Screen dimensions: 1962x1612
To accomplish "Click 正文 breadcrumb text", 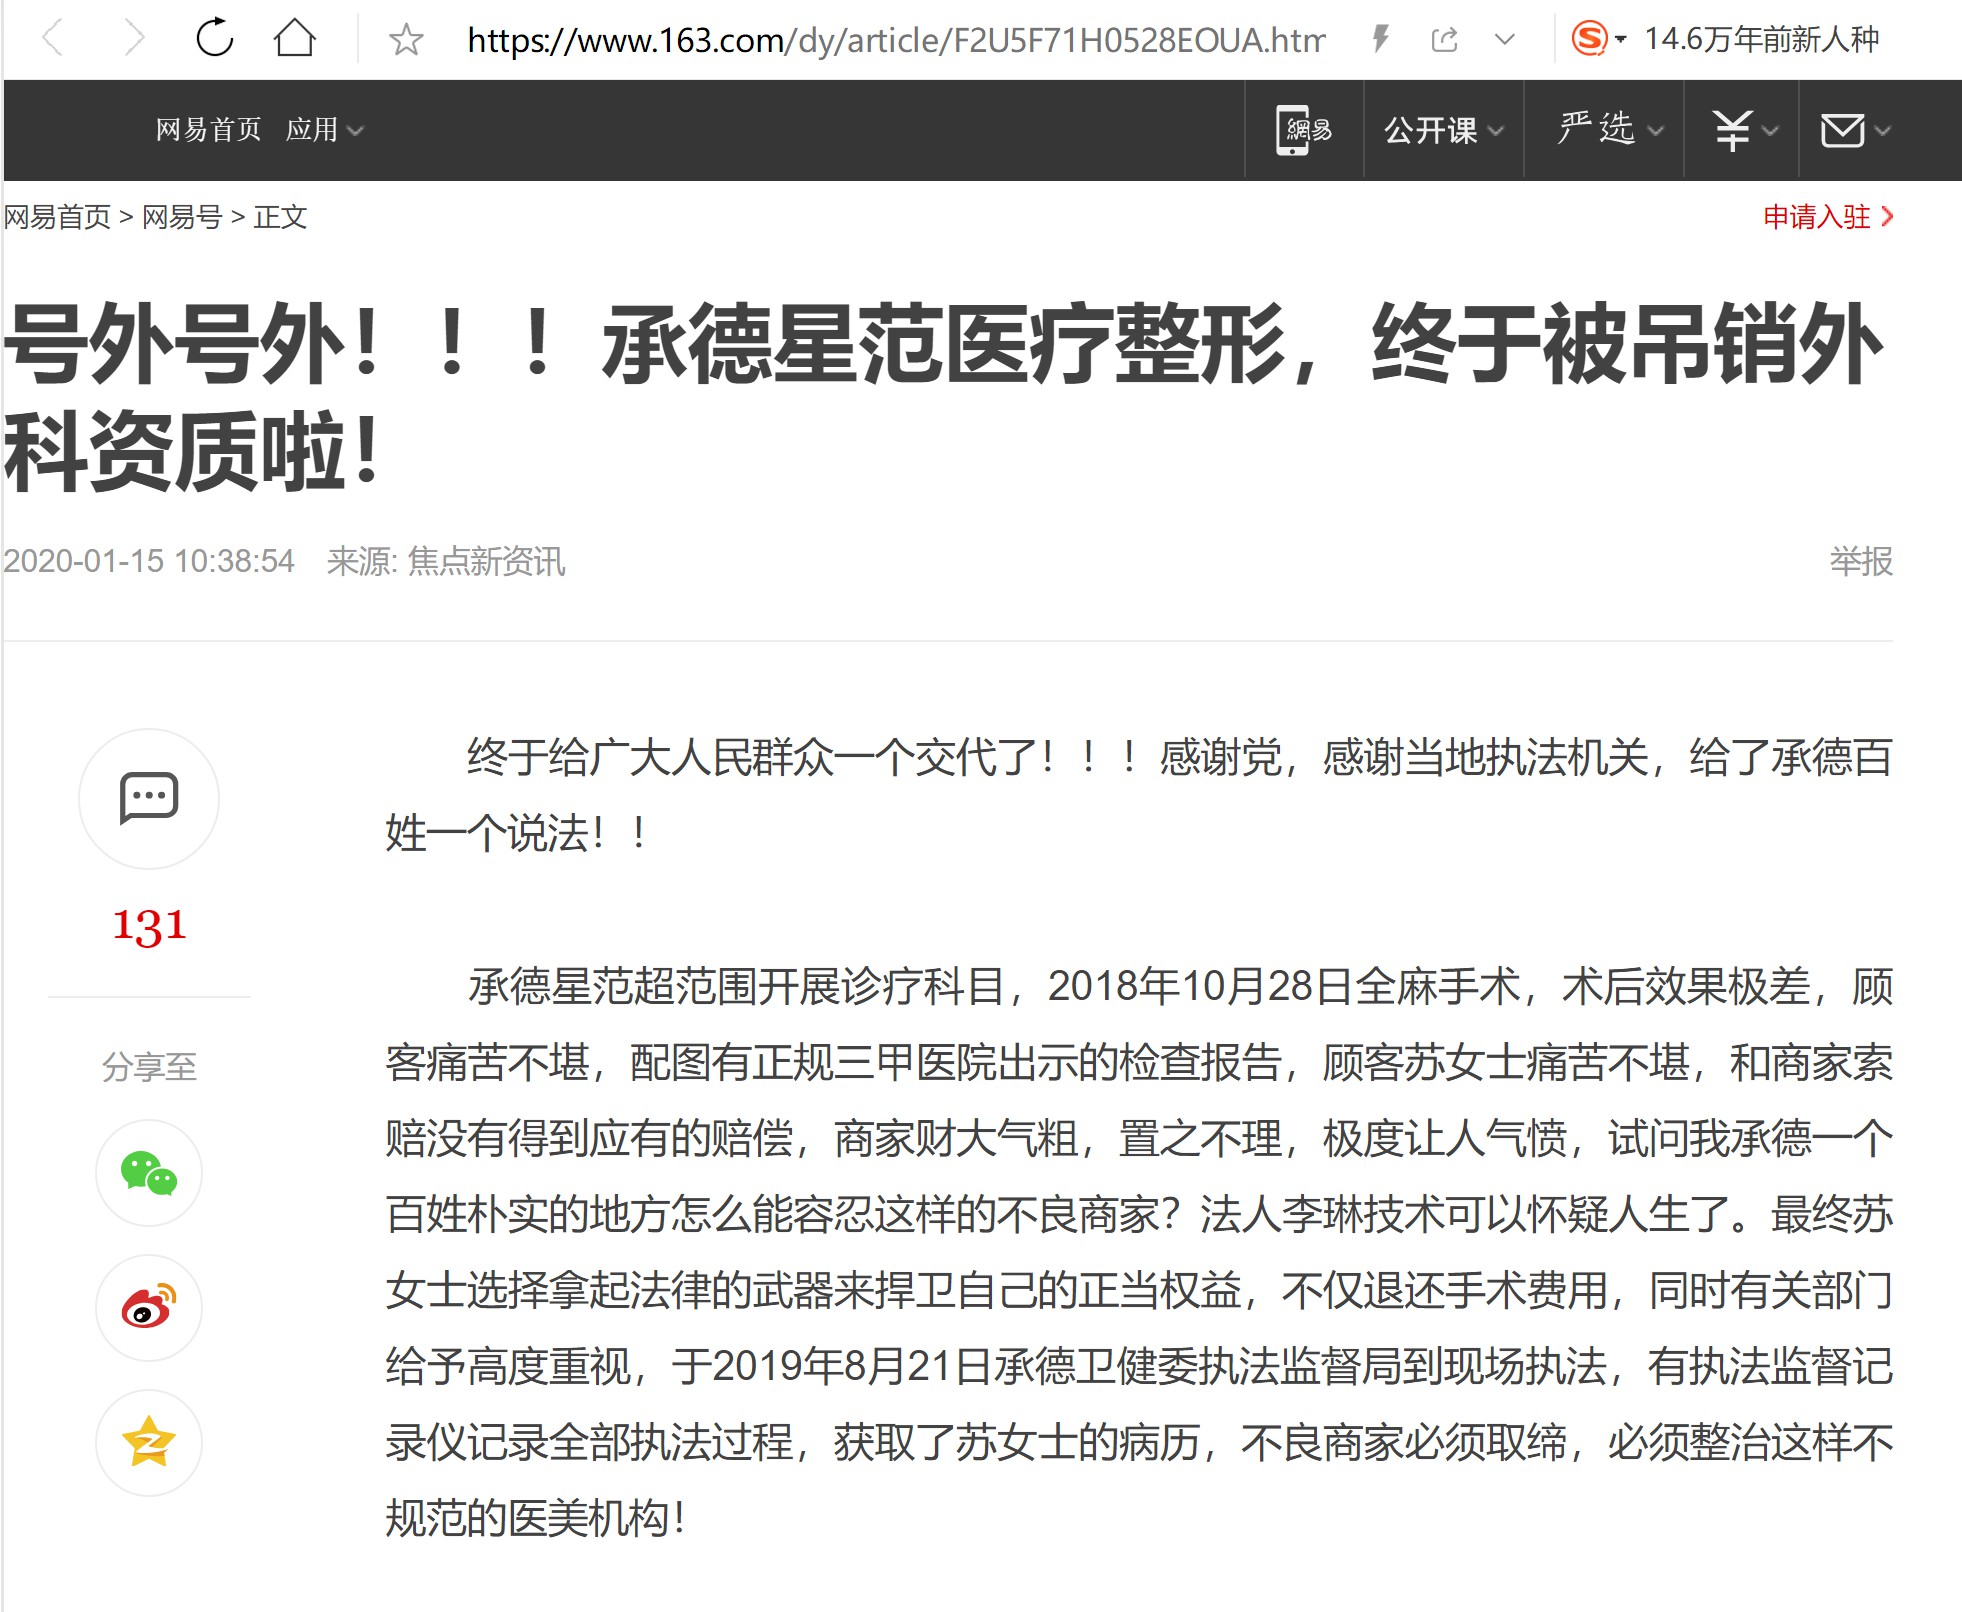I will pos(280,216).
